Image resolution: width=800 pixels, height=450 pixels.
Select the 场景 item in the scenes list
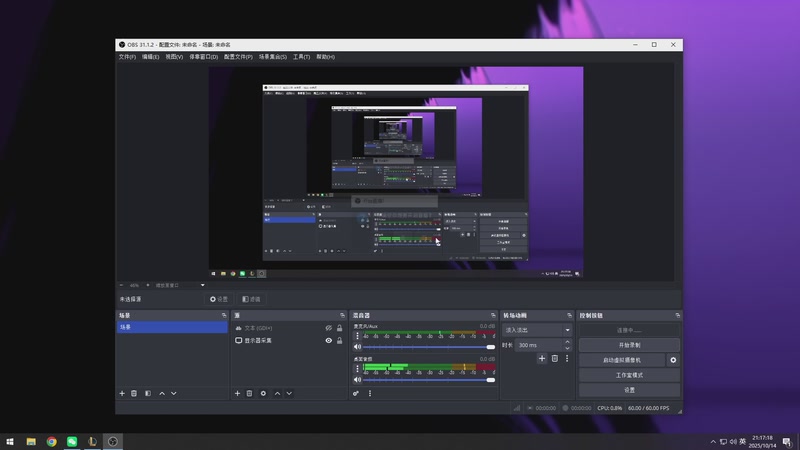(172, 327)
